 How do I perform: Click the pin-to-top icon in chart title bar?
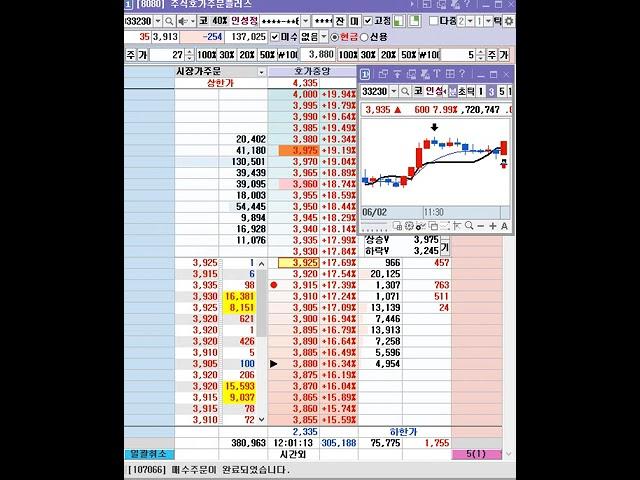pos(397,74)
